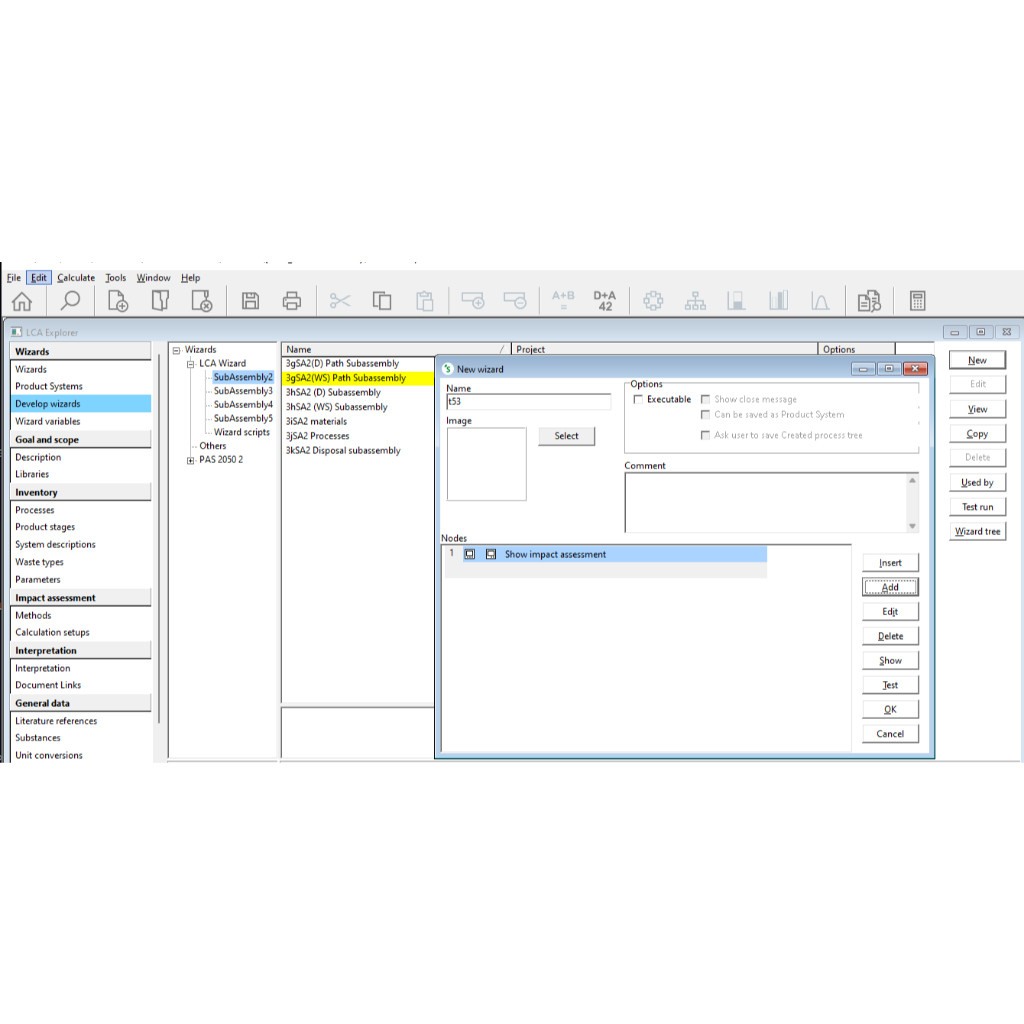The height and width of the screenshot is (1024, 1024).
Task: Click the New button in LCA Explorer
Action: tap(977, 360)
